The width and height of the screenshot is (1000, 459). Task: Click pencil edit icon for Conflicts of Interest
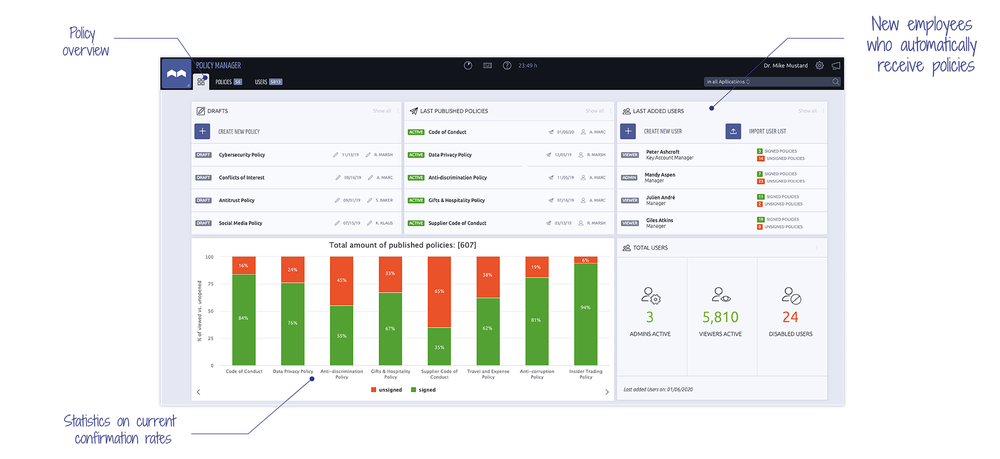point(337,178)
